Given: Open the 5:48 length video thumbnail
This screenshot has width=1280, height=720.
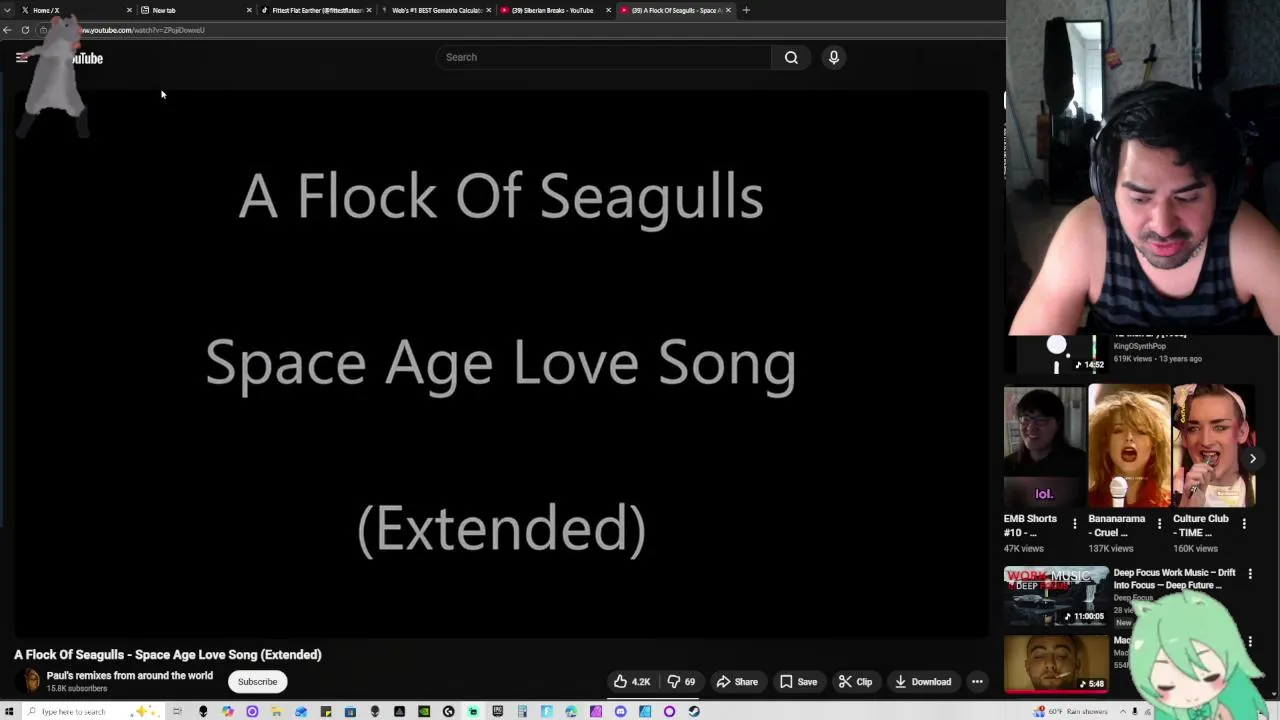Looking at the screenshot, I should tap(1055, 663).
